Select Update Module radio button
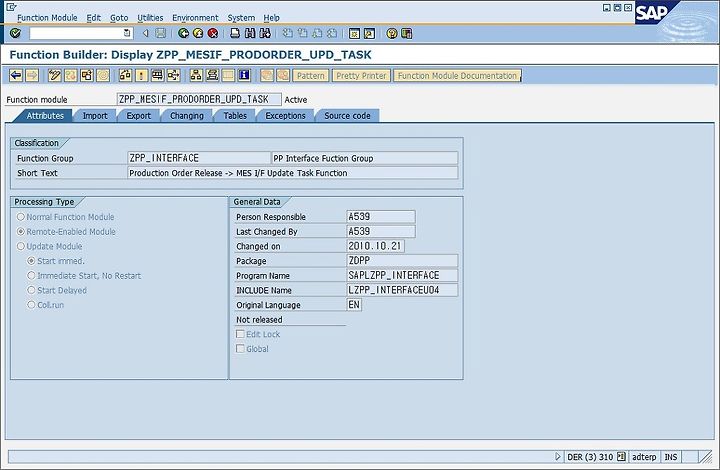This screenshot has height=470, width=720. click(x=21, y=246)
